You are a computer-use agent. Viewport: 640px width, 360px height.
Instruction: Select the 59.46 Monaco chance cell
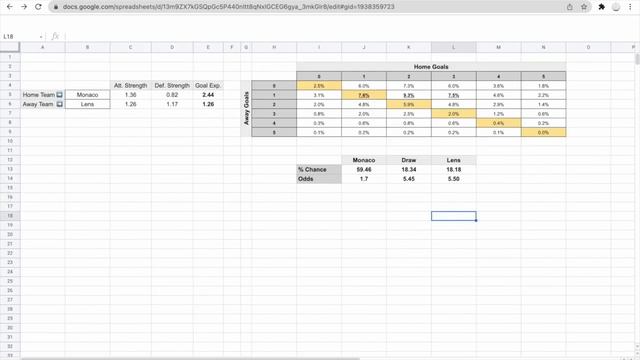coord(364,169)
